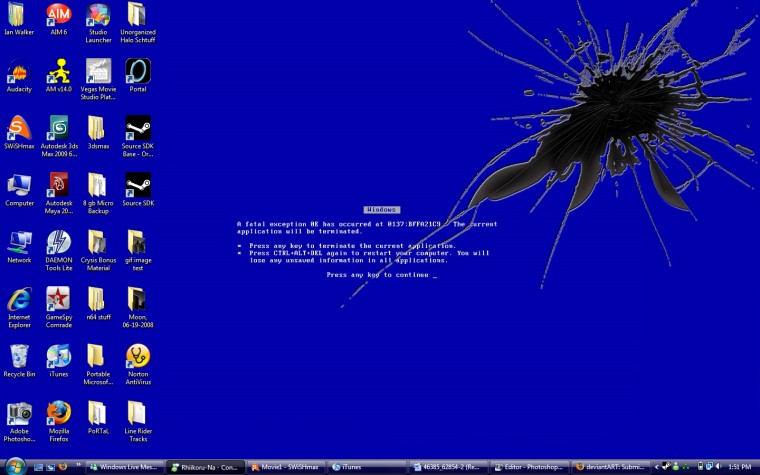Switch to Windows Live Messenger taskbar button
760x475 pixels.
click(126, 467)
